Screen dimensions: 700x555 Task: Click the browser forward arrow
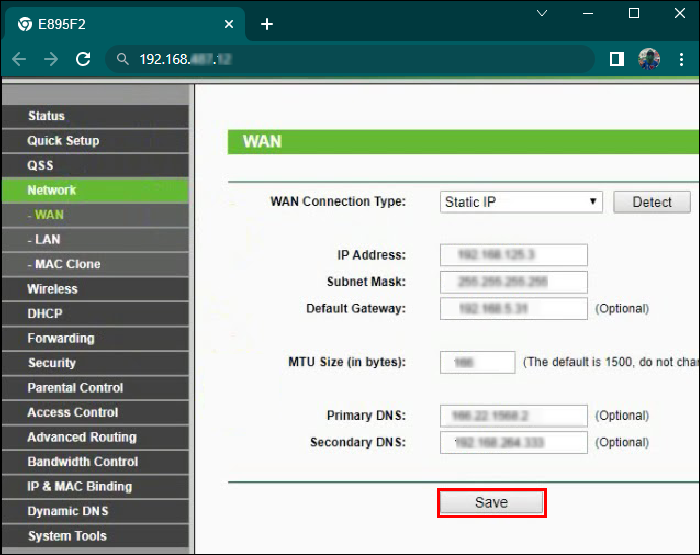[51, 59]
